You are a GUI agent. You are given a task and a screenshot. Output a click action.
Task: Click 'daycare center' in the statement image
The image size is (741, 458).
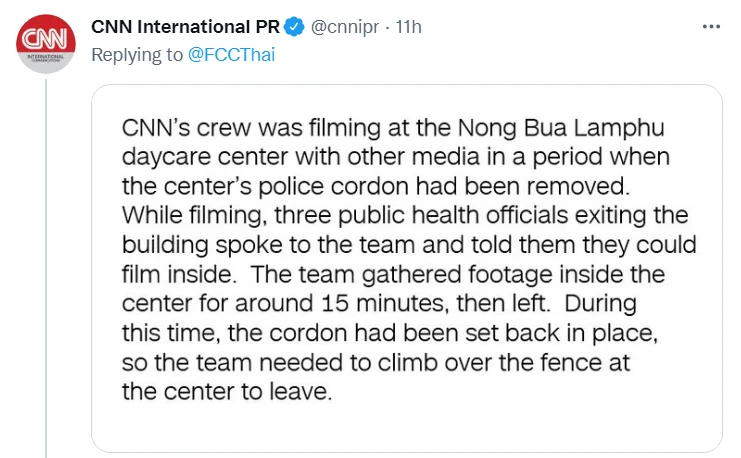205,157
